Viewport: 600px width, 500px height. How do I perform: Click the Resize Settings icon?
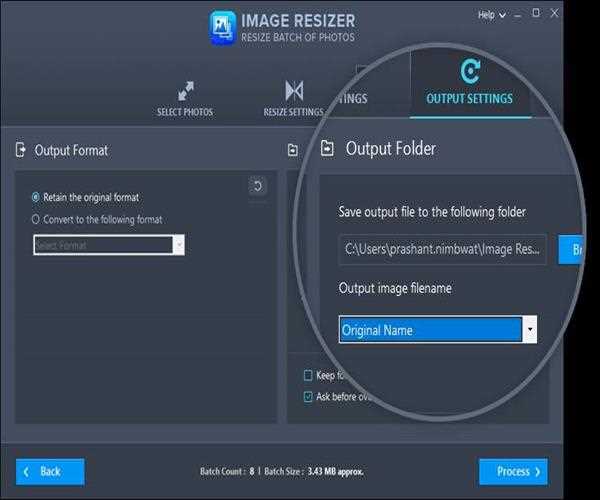coord(294,90)
